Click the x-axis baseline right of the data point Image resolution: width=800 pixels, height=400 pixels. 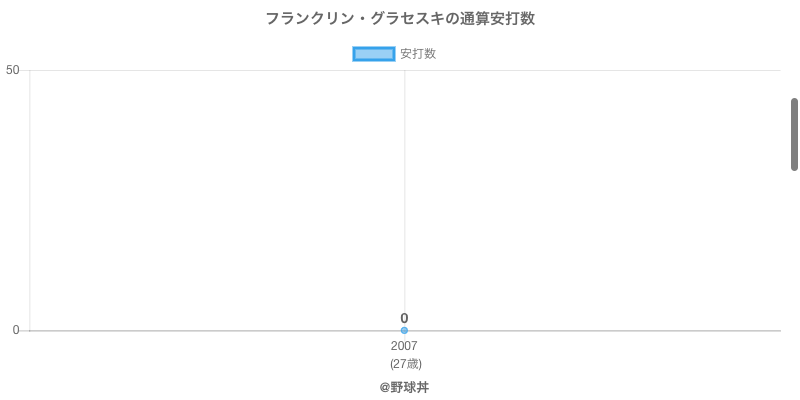(x=600, y=330)
